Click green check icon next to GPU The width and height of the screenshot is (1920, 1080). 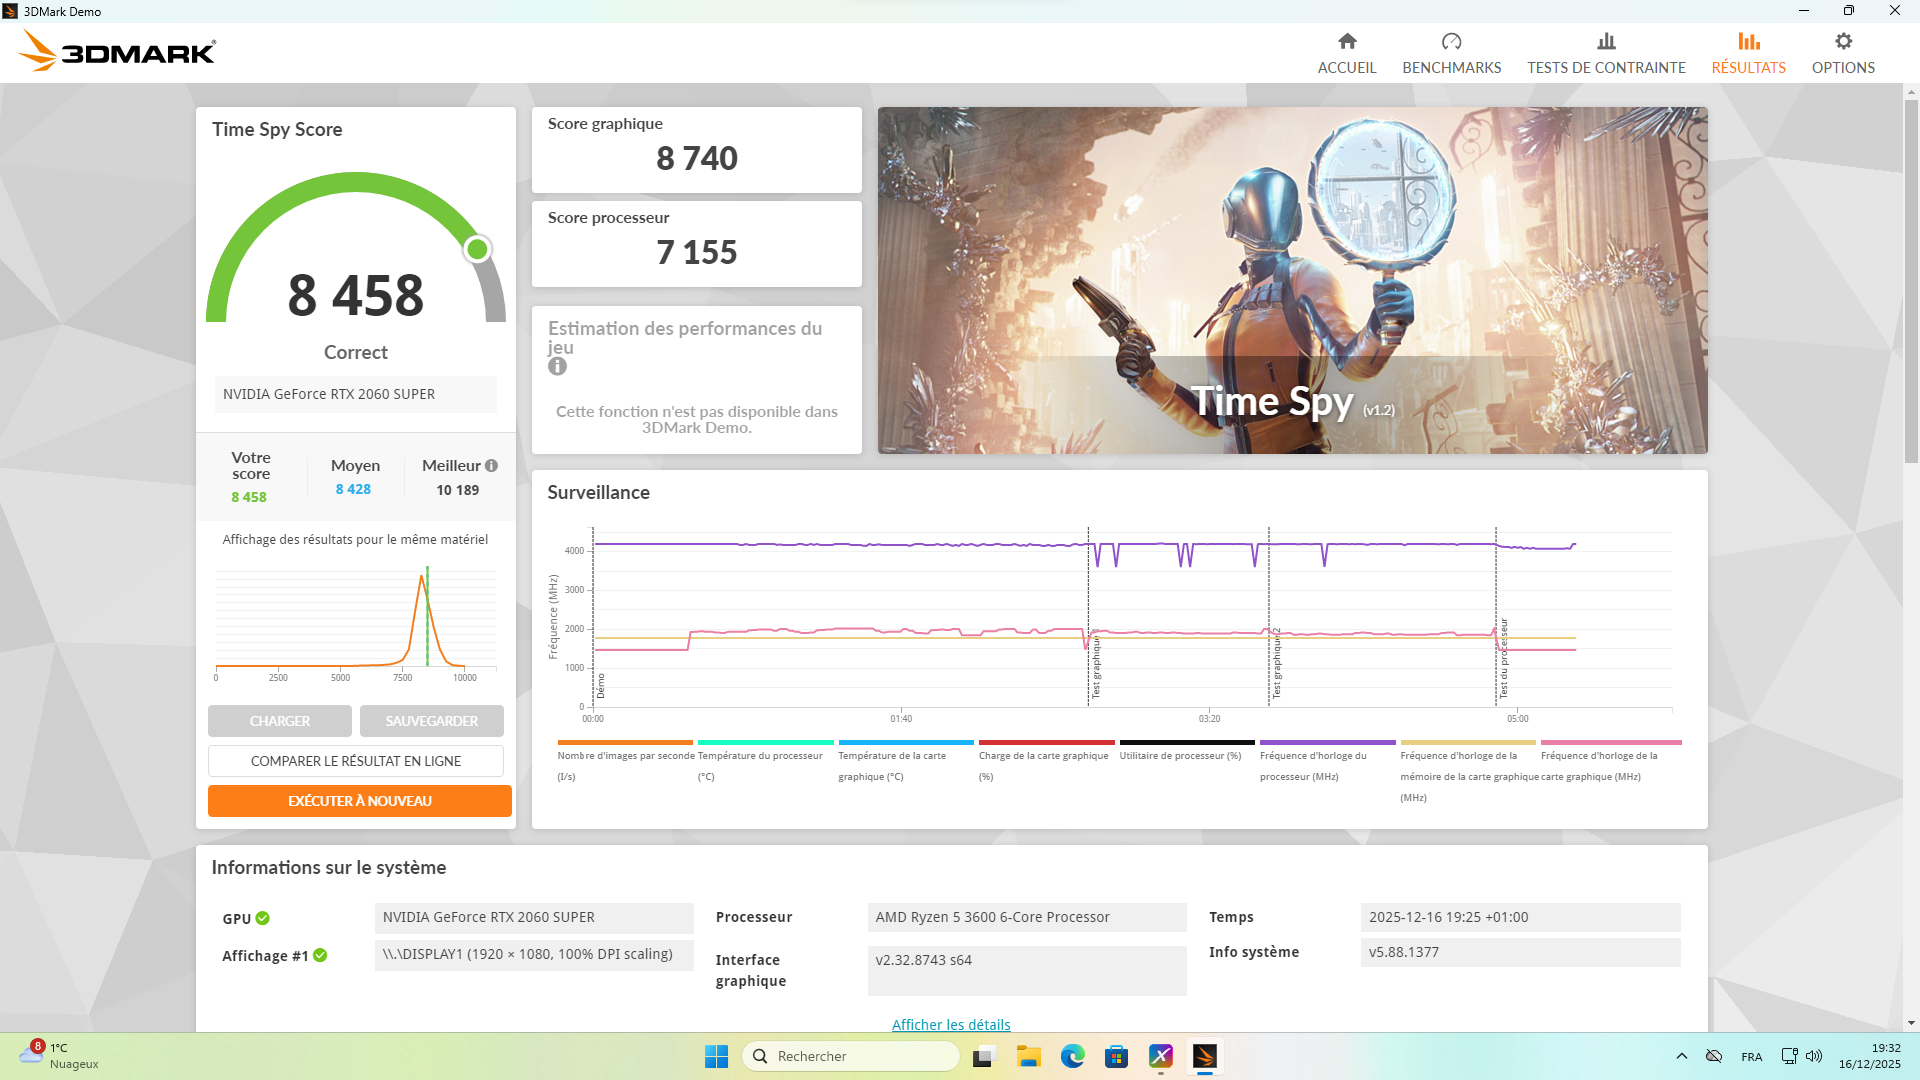coord(263,918)
